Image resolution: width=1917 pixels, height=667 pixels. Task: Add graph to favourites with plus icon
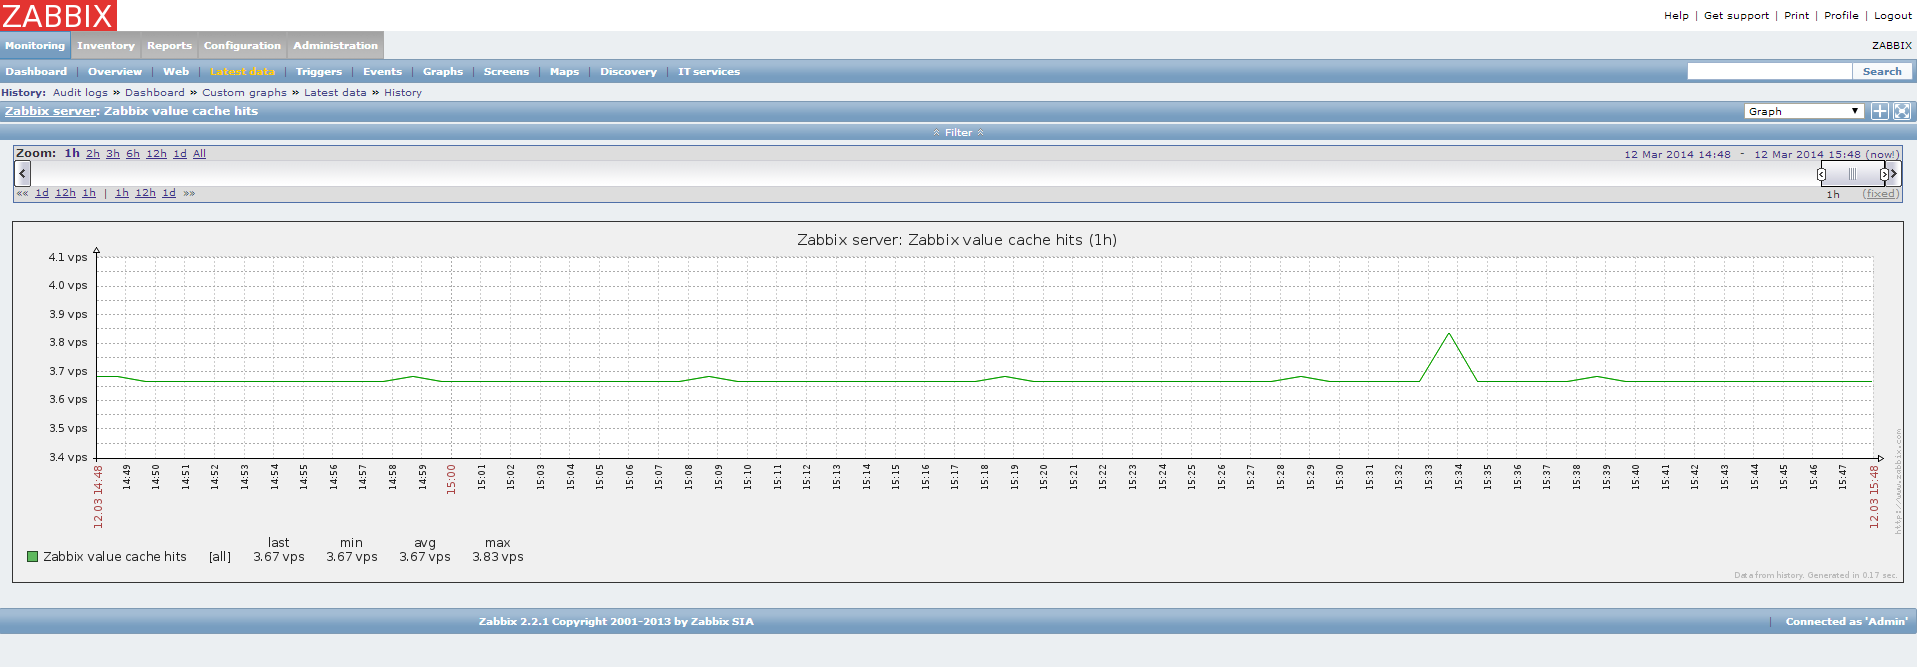pos(1880,111)
